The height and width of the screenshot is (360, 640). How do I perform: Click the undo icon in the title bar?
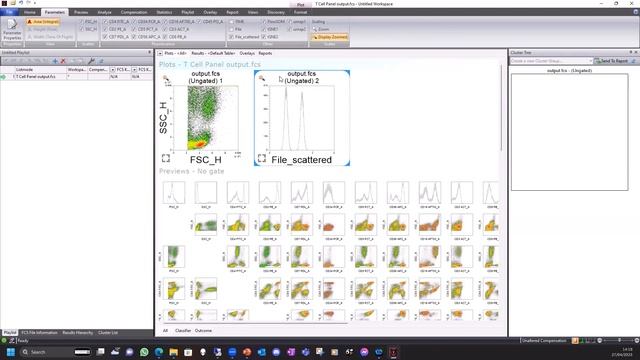tap(21, 3)
